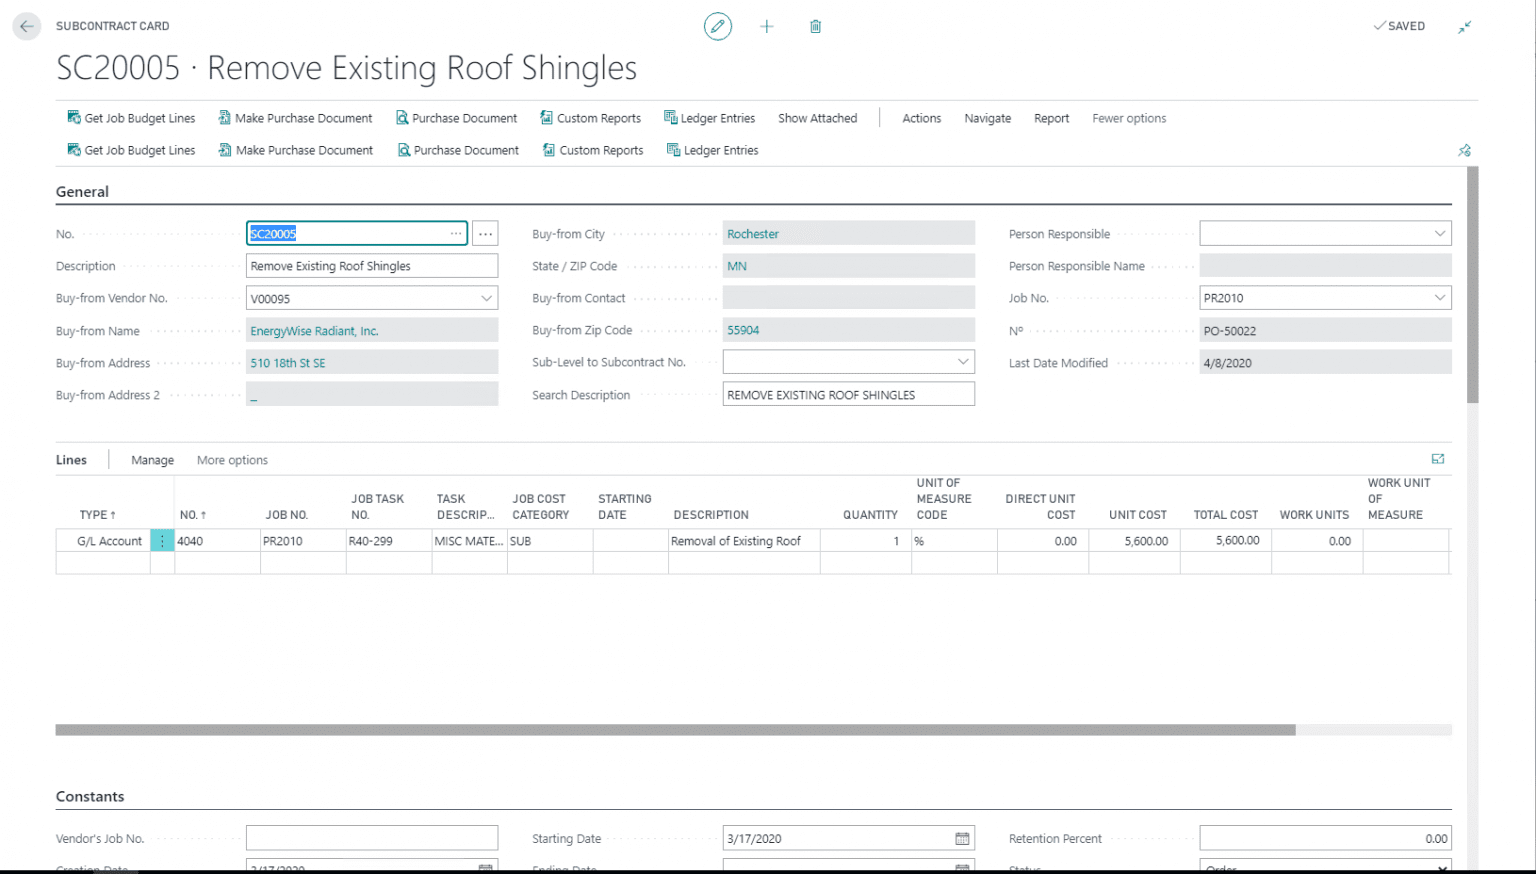Click the No. field ellipsis button
Screen dimensions: 1536x874
[485, 234]
